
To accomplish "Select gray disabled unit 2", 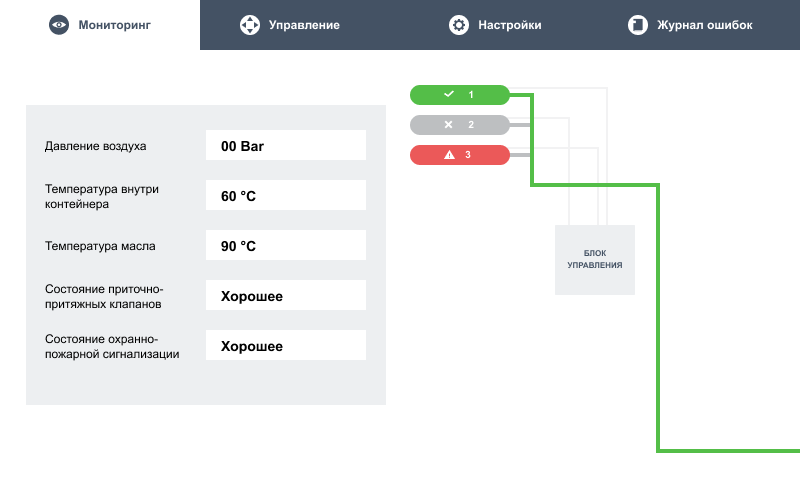I will pyautogui.click(x=460, y=125).
